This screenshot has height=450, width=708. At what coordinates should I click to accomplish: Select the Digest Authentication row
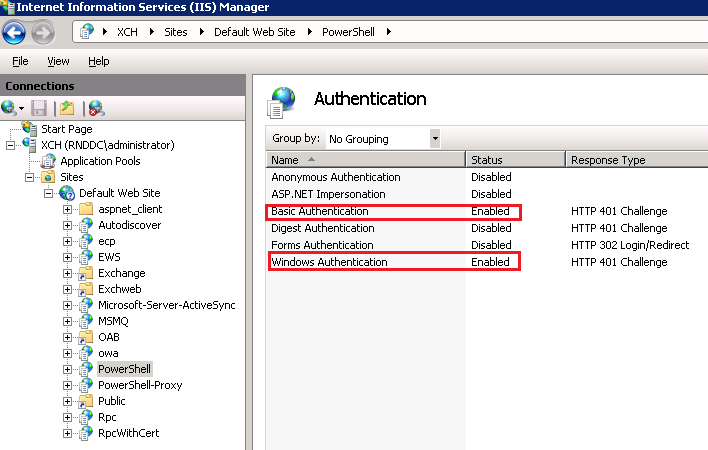(x=487, y=228)
